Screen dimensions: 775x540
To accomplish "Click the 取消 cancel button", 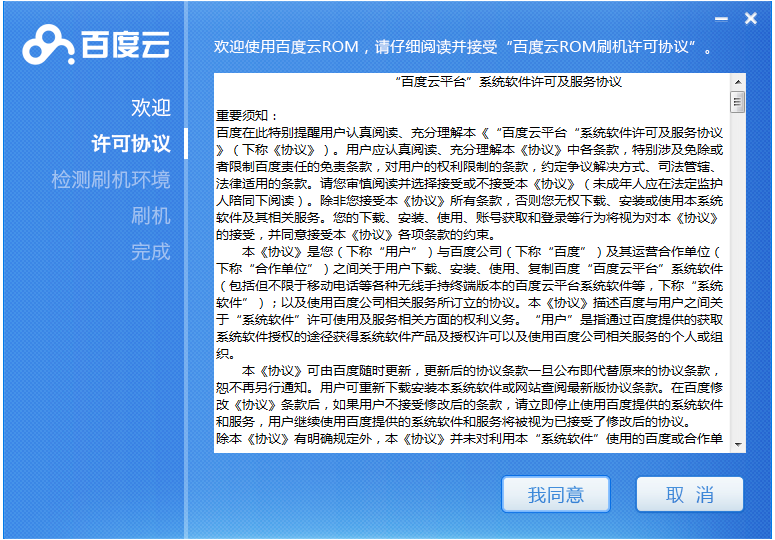I will tap(689, 494).
